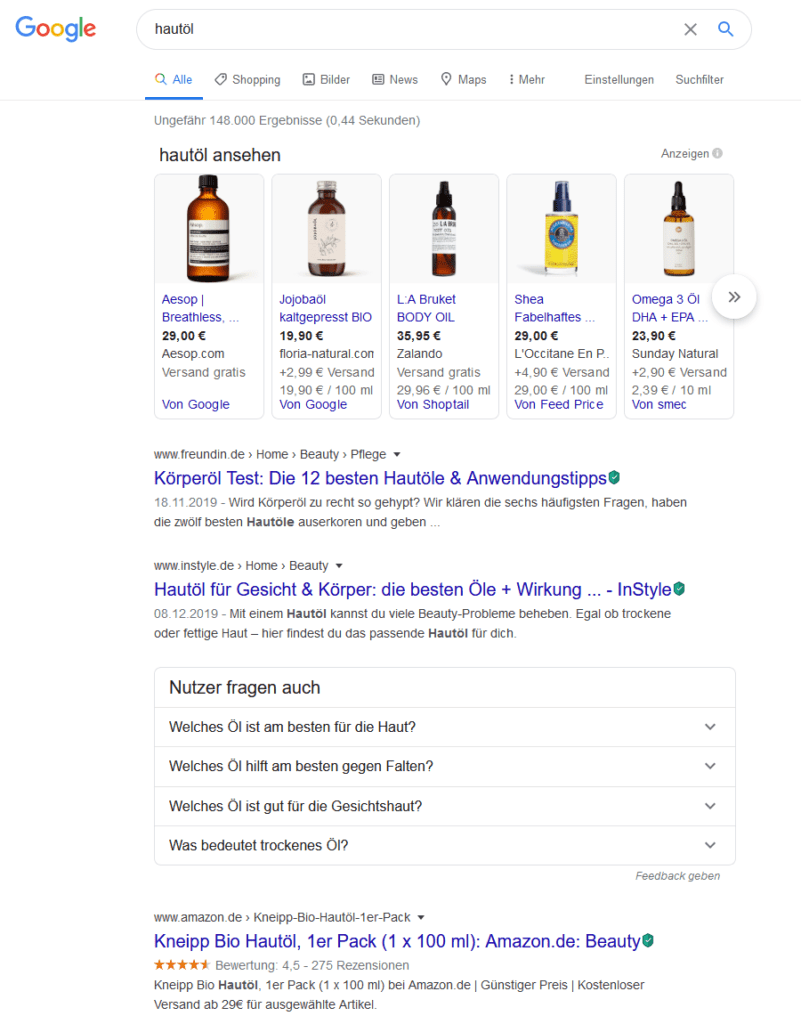Open Suchfilter options
801x1024 pixels.
tap(699, 80)
